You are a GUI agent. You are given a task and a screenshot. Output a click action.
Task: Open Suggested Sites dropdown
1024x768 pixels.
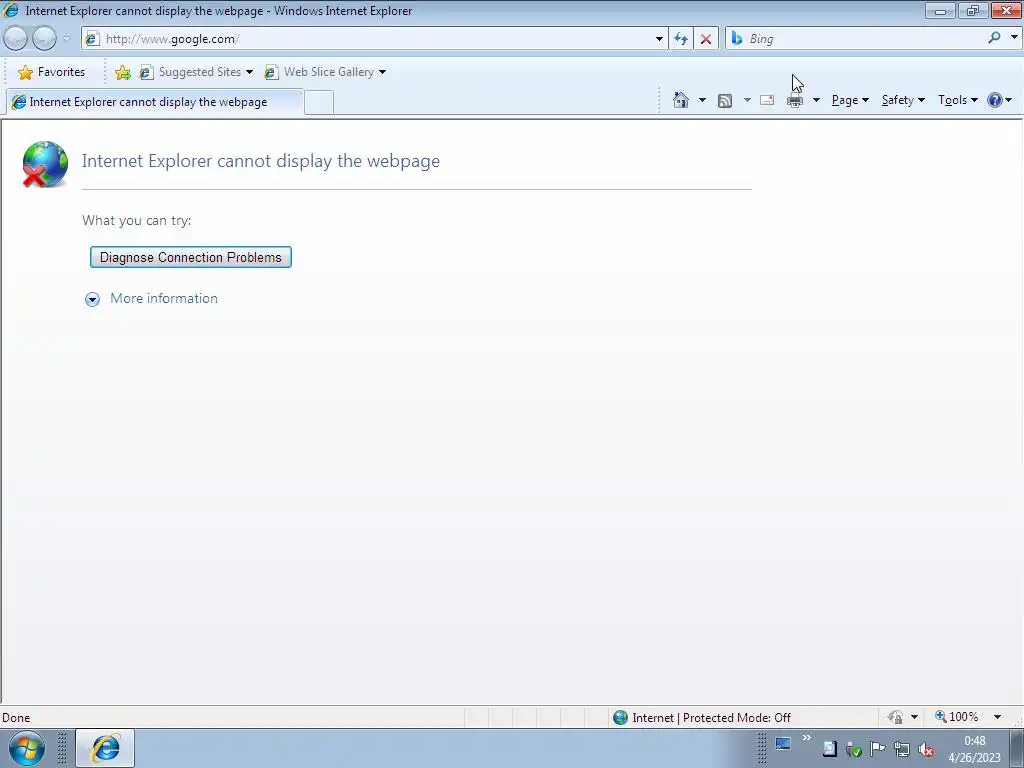pyautogui.click(x=197, y=72)
